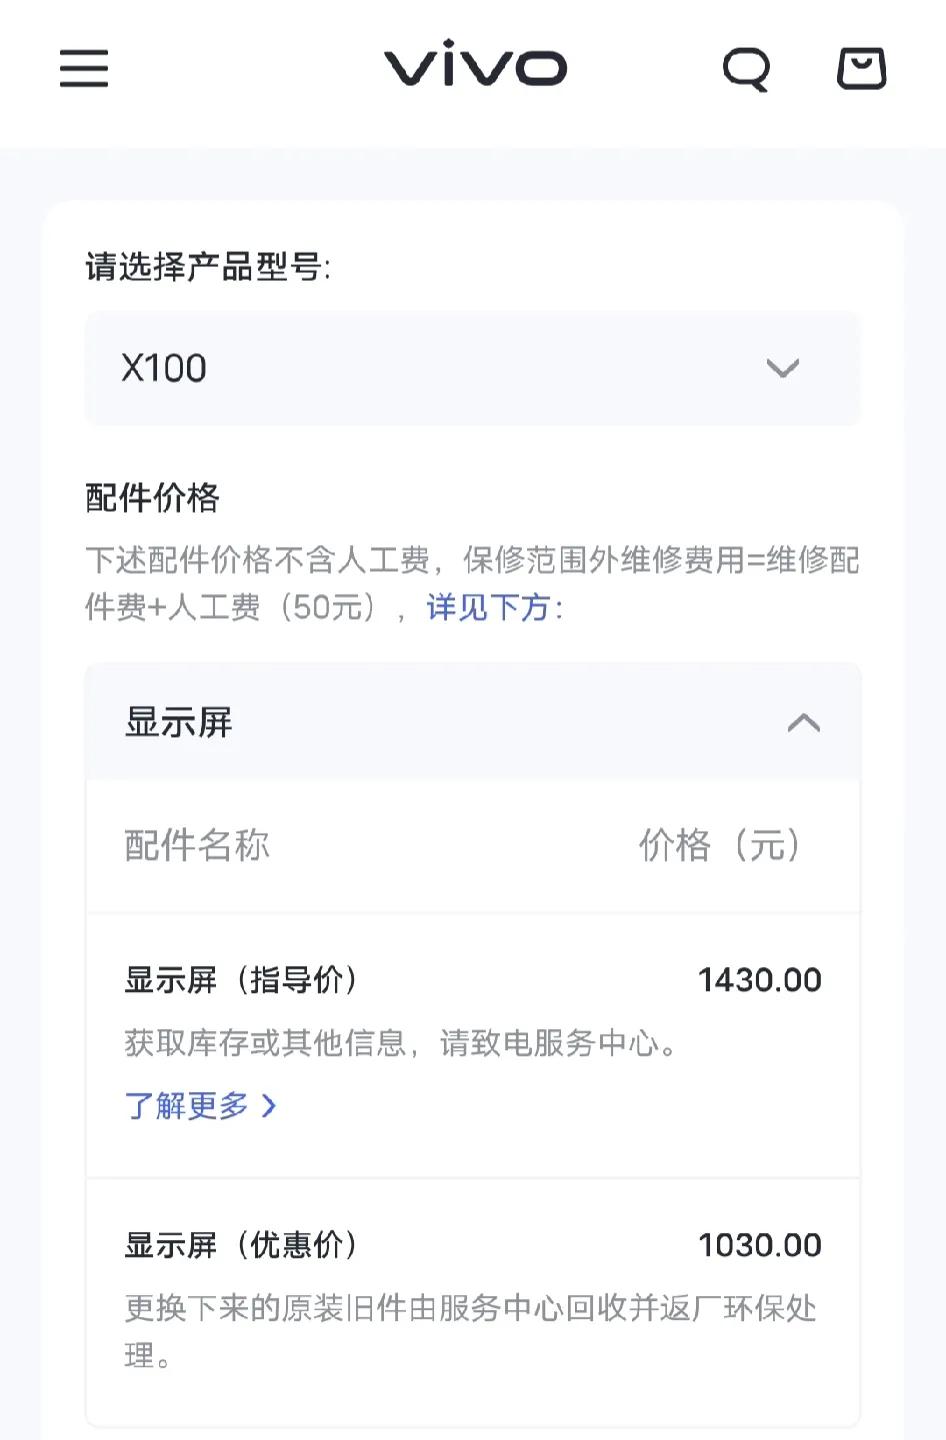946x1440 pixels.
Task: Tap the 1030.00 price value
Action: point(760,1245)
